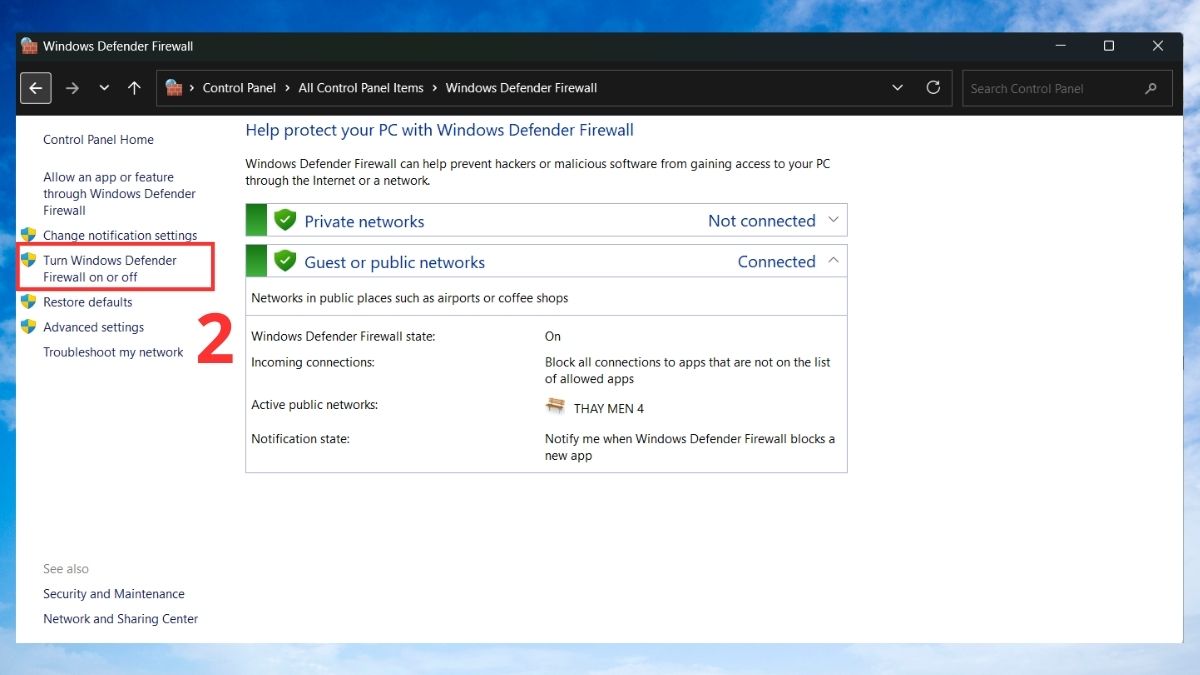
Task: Click the green shield beside Guest or public networks
Action: [285, 261]
